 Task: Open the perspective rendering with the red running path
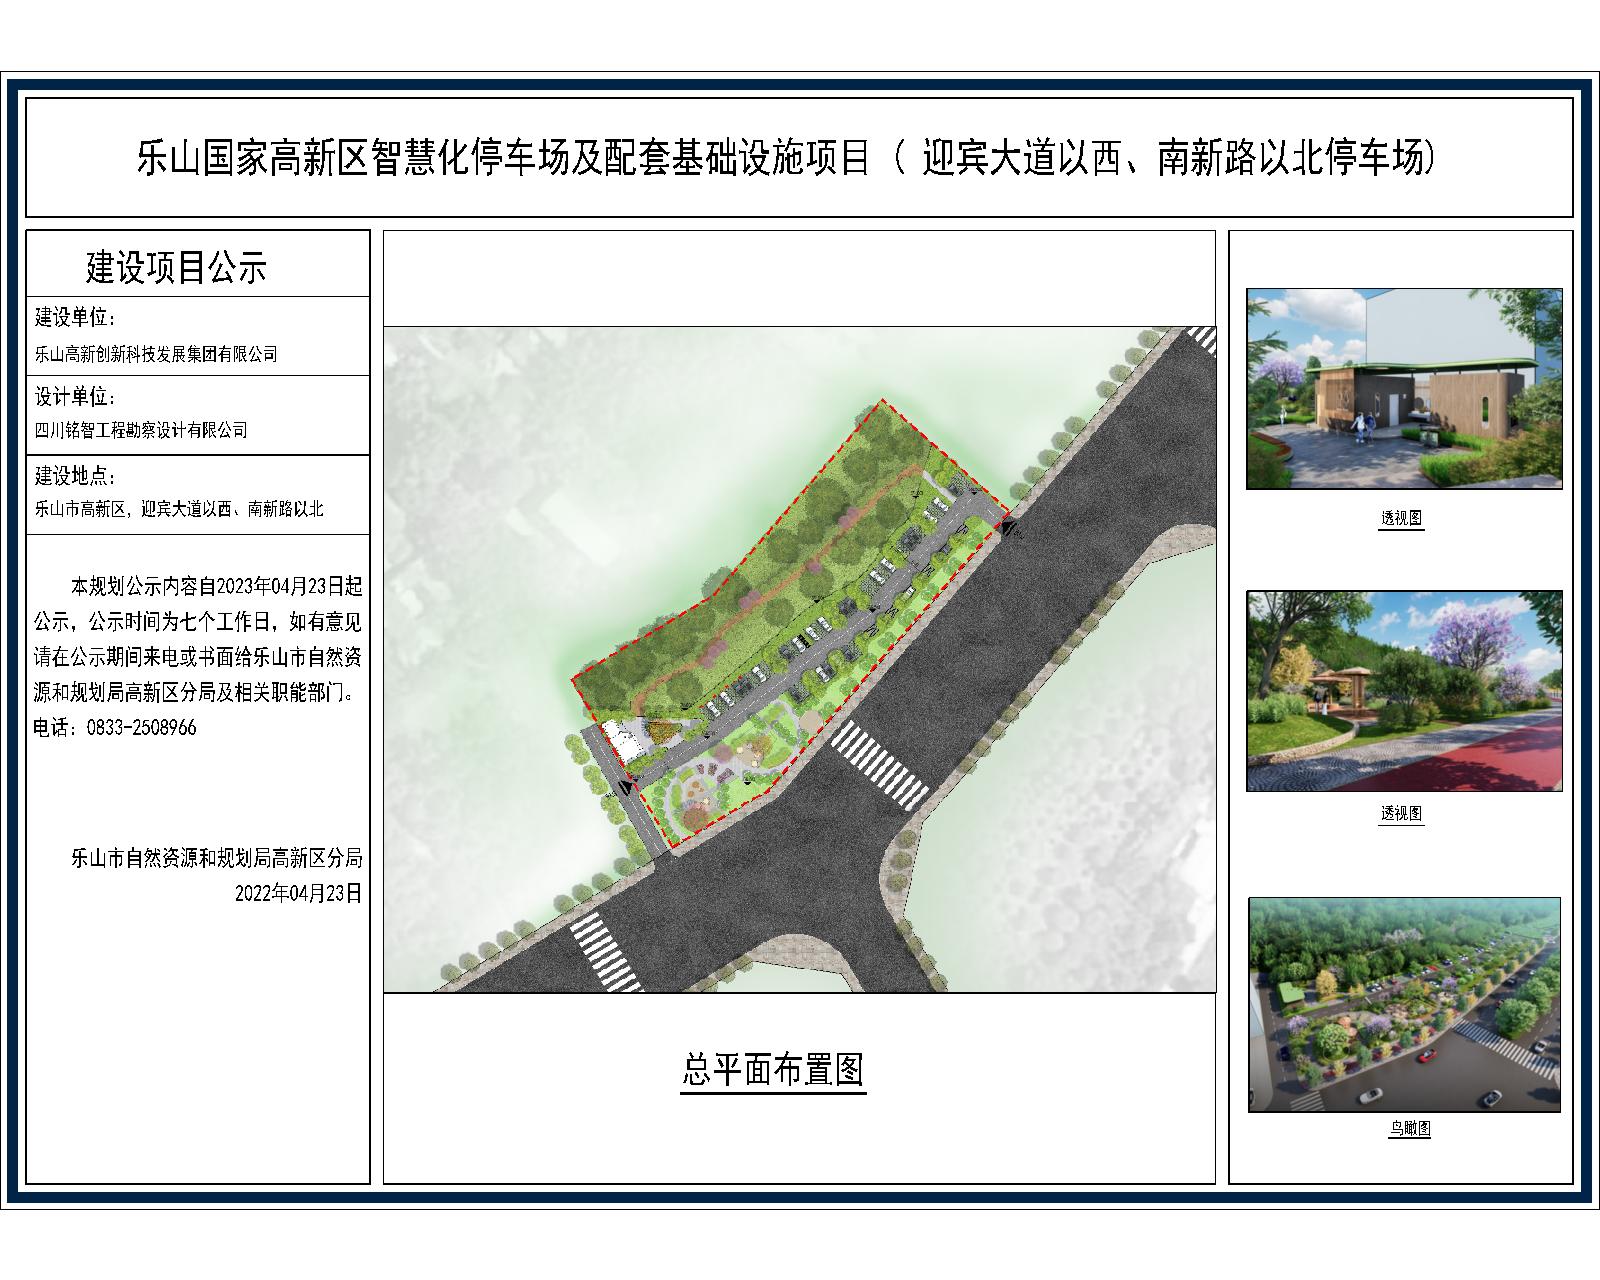pyautogui.click(x=1403, y=690)
